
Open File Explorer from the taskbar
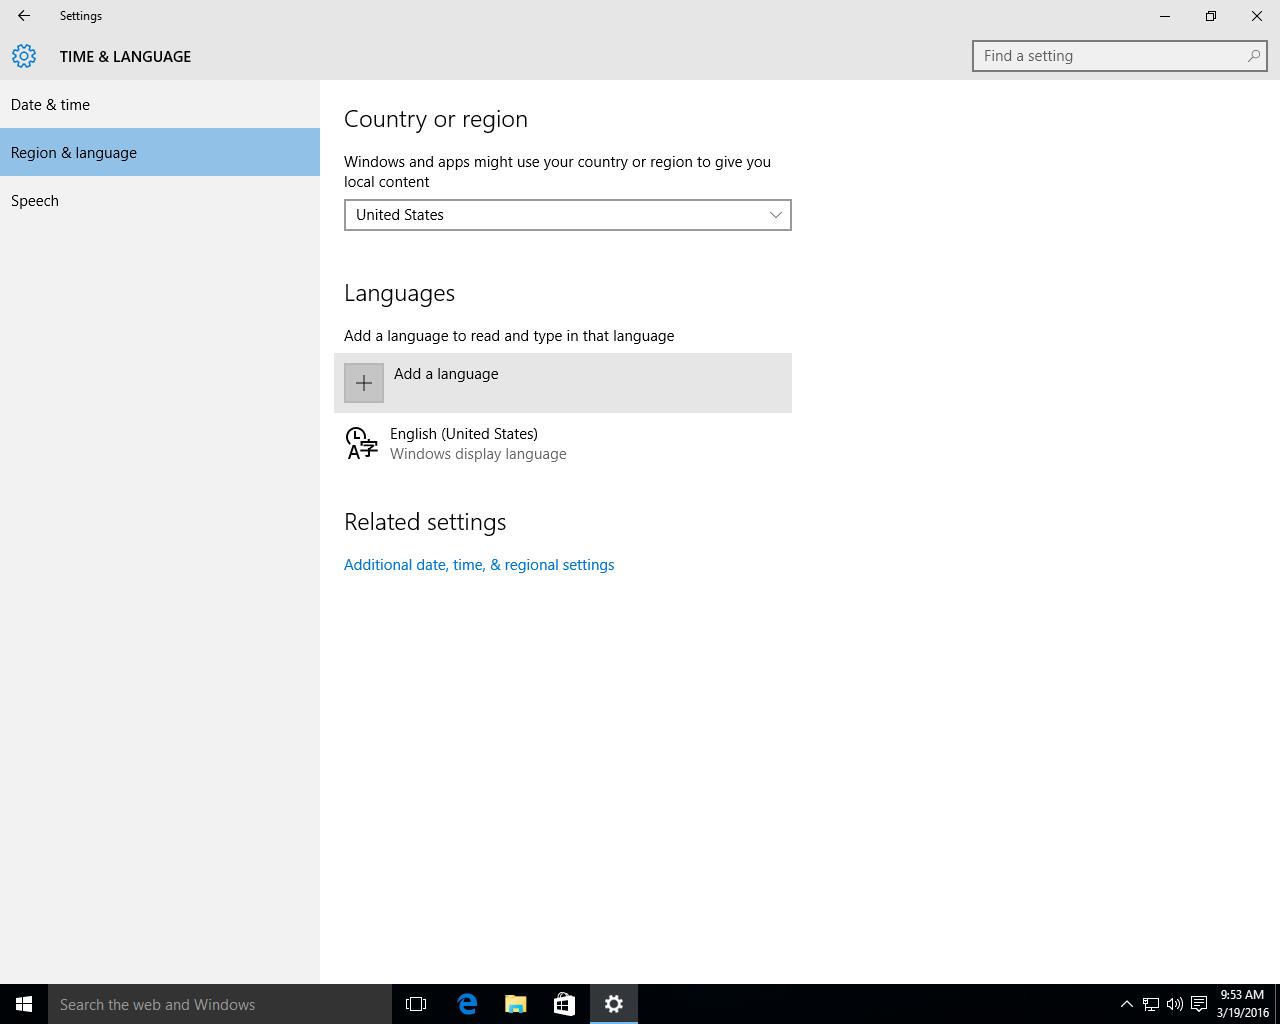pyautogui.click(x=516, y=1004)
